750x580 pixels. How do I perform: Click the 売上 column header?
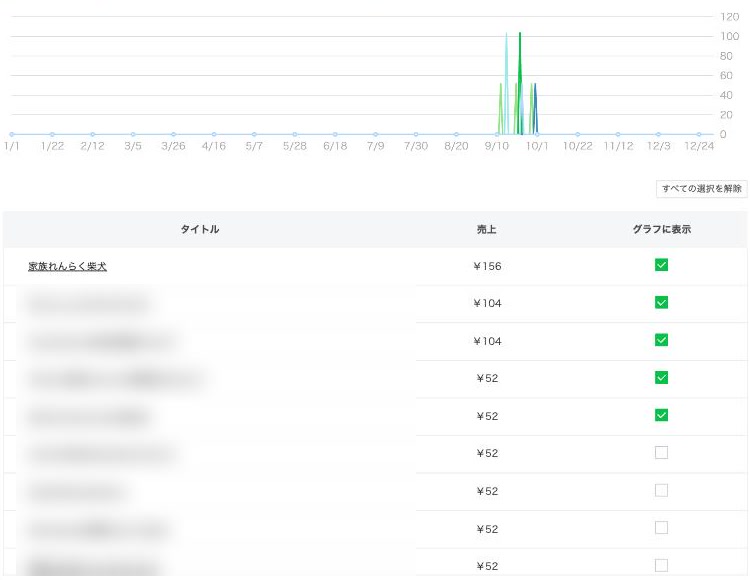click(486, 229)
